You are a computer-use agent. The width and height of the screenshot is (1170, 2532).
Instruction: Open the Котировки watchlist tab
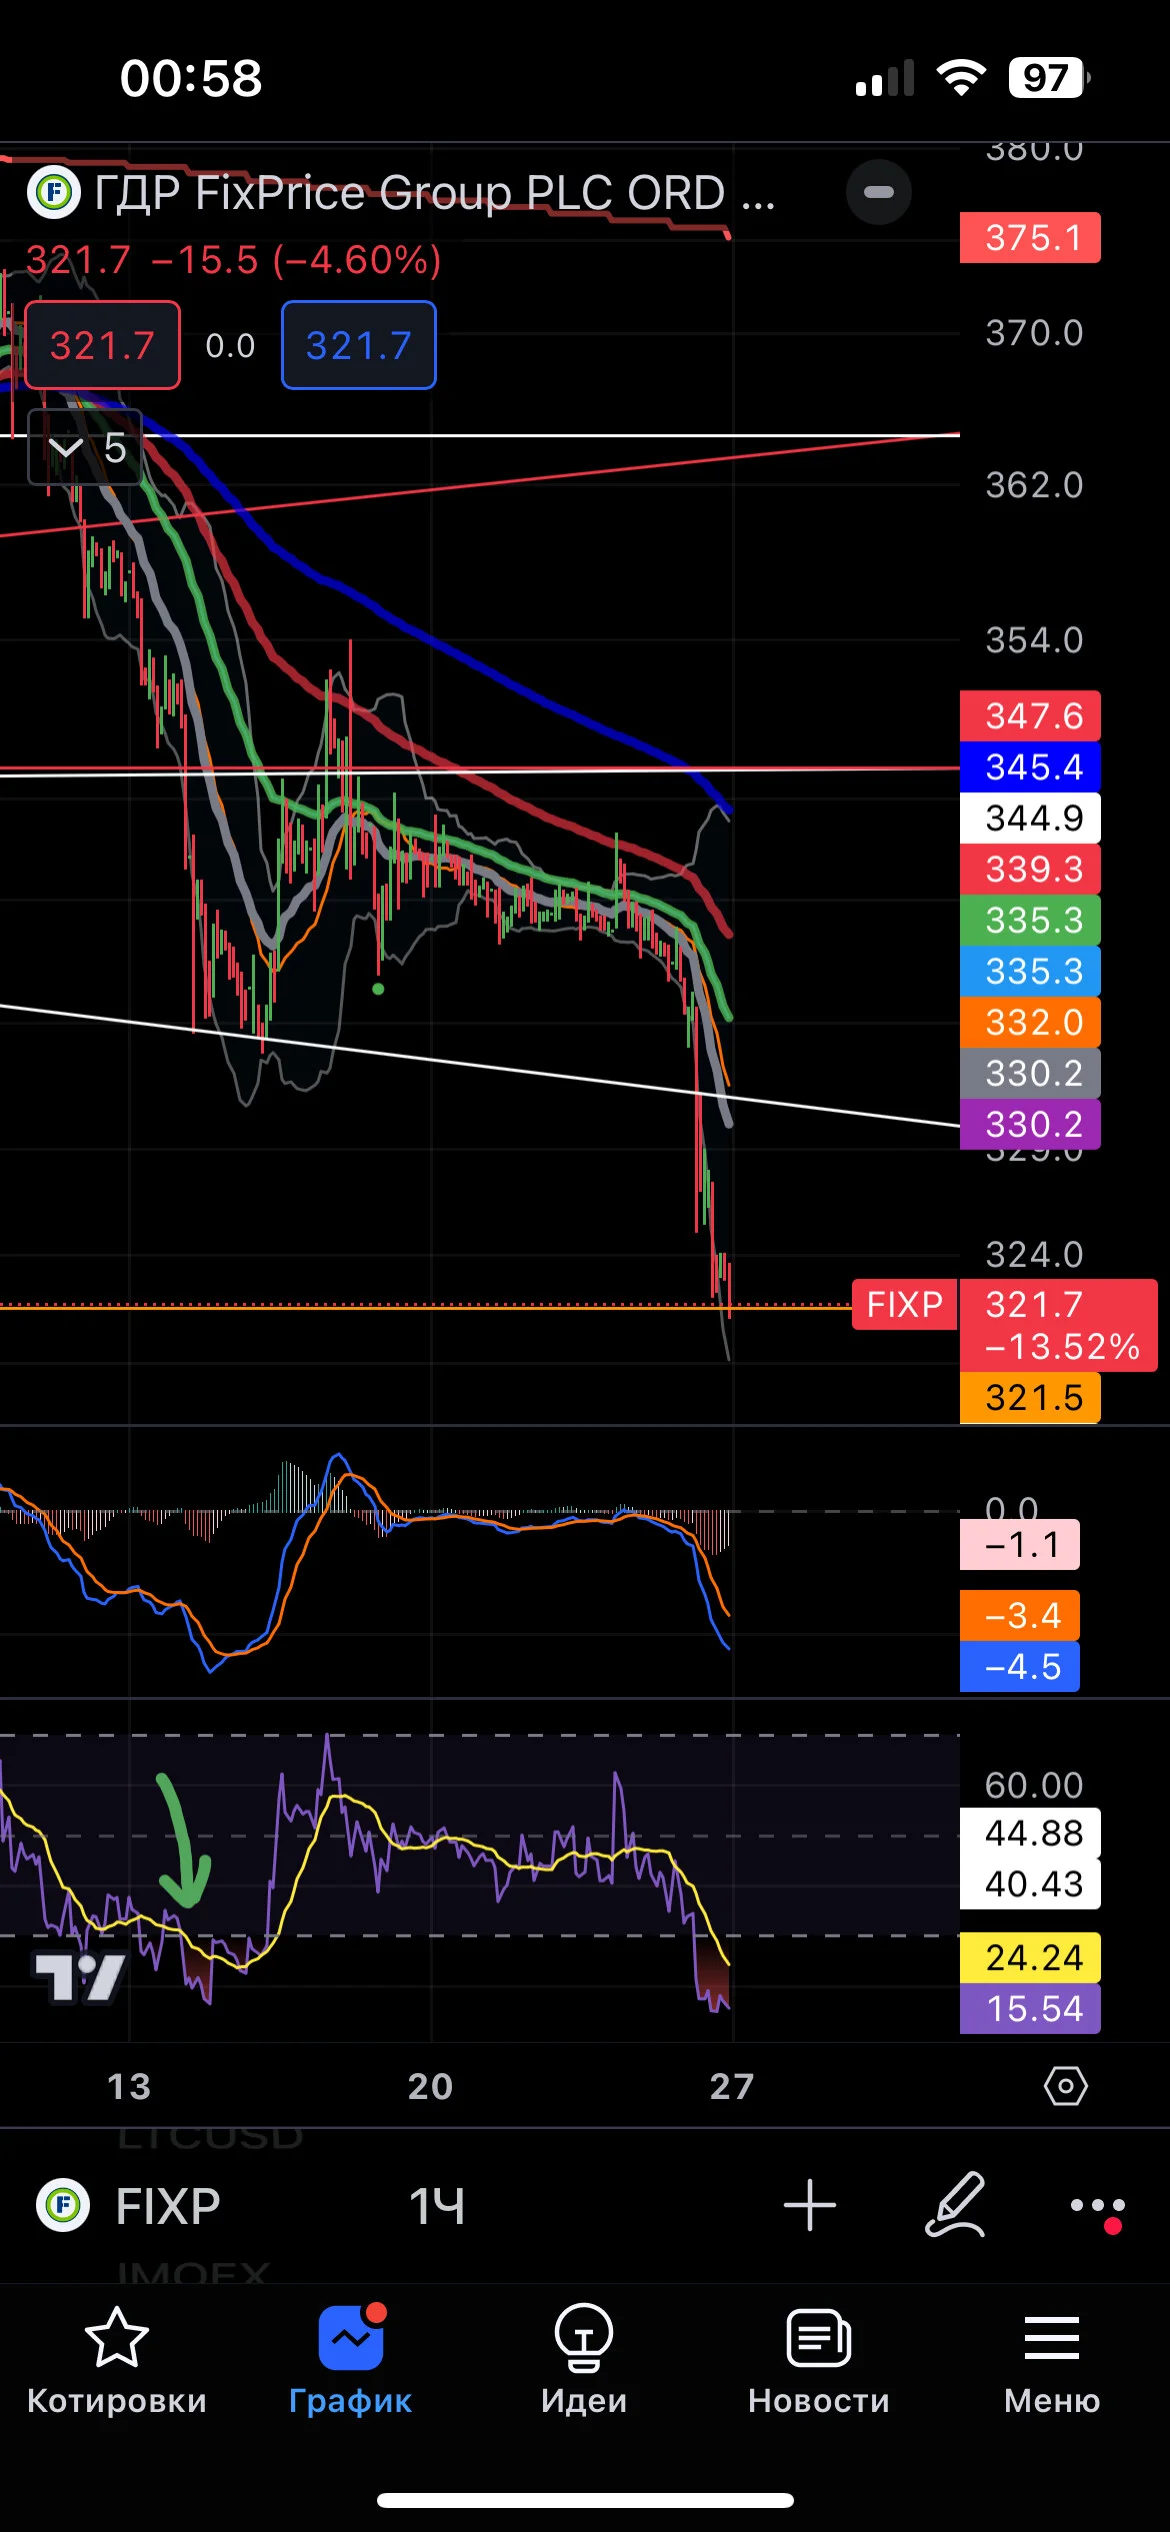coord(117,2360)
